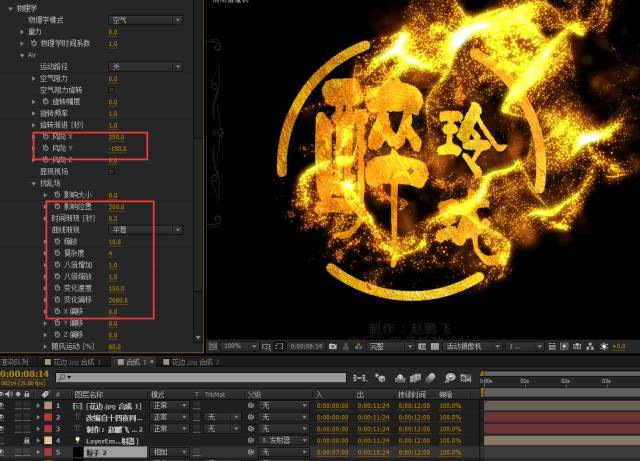This screenshot has height=461, width=640.
Task: Toggle the 显现视场 checkbox
Action: point(111,171)
